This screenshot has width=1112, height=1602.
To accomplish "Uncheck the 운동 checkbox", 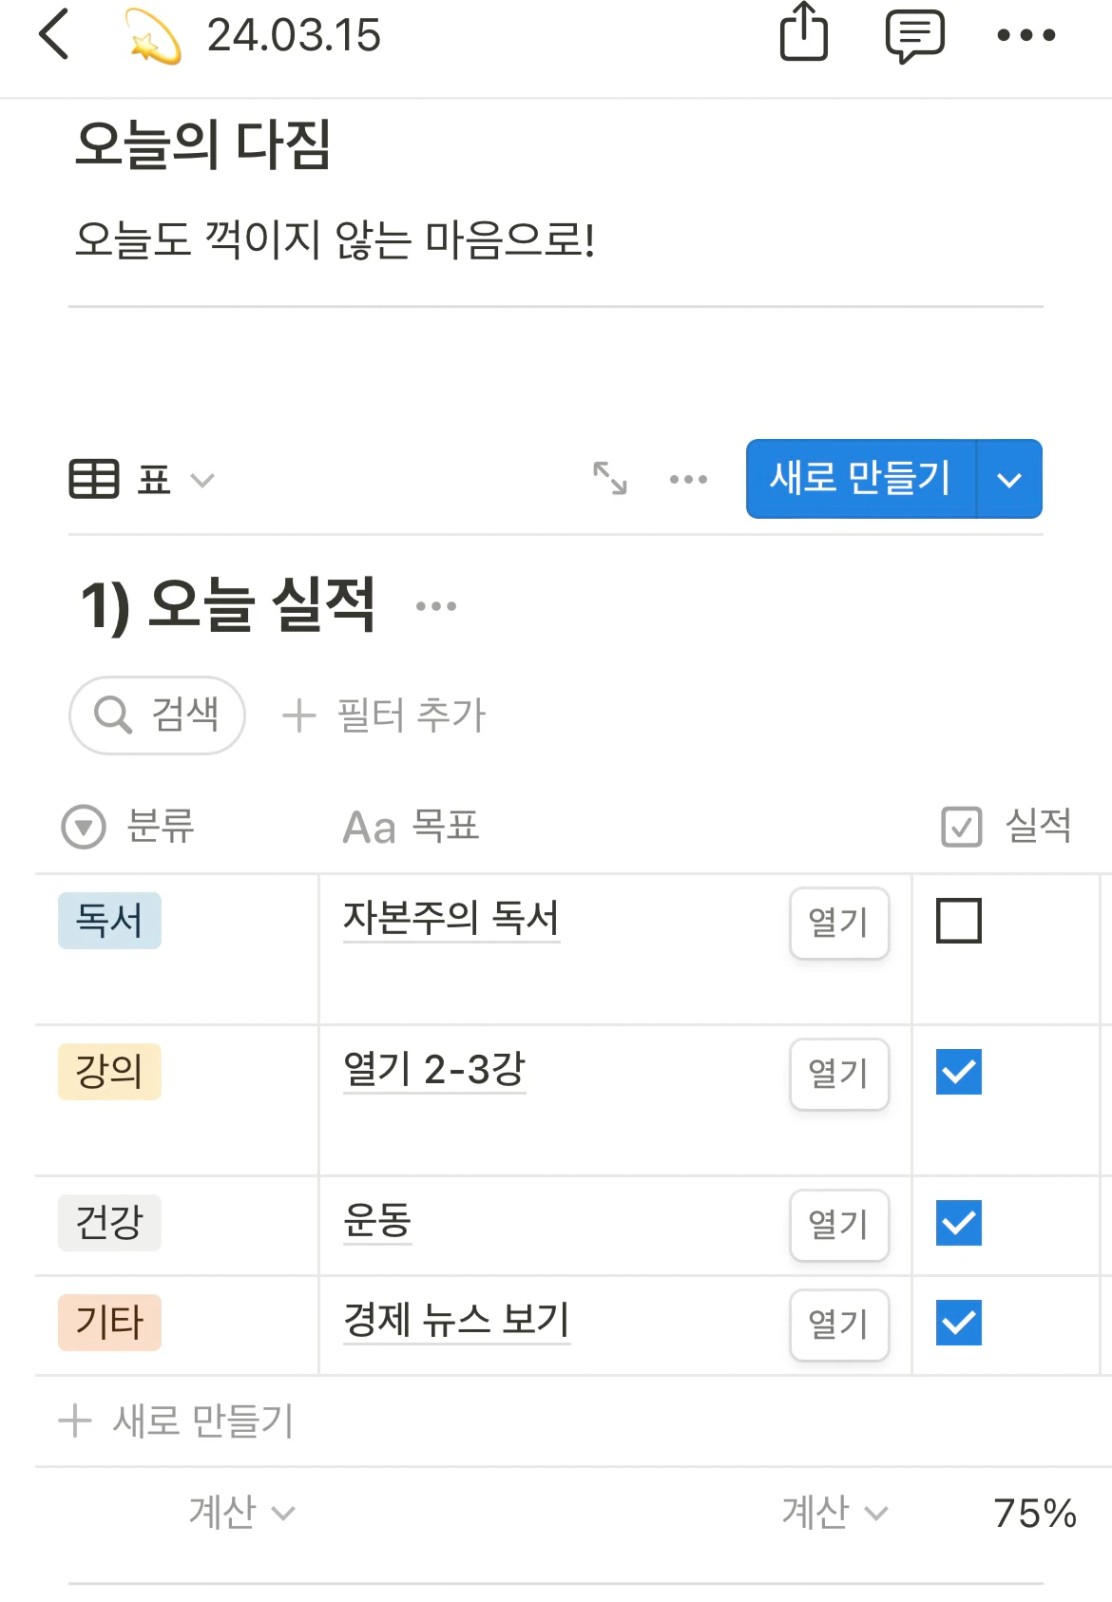I will (959, 1223).
